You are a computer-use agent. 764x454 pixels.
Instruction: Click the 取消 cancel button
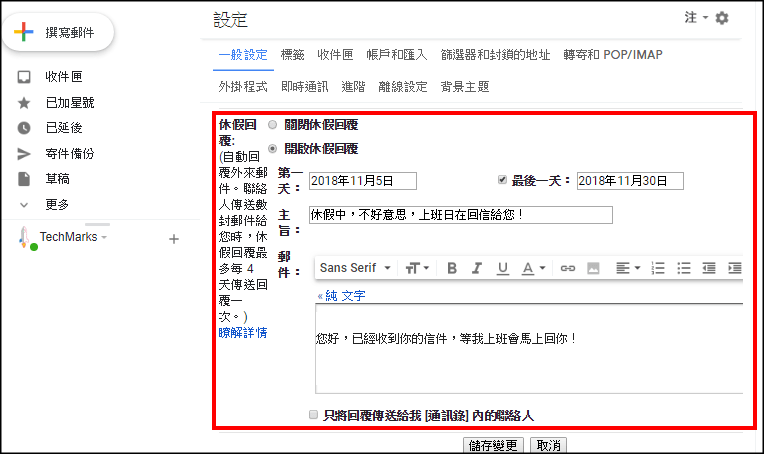pos(548,445)
